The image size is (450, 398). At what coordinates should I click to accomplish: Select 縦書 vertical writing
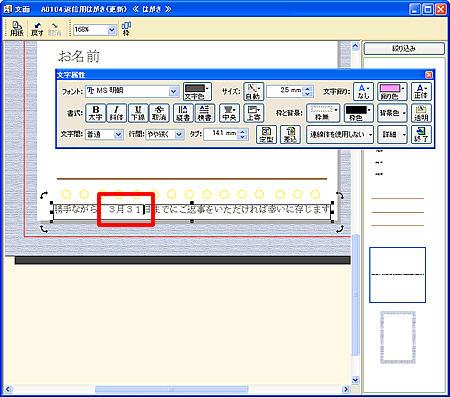point(183,113)
